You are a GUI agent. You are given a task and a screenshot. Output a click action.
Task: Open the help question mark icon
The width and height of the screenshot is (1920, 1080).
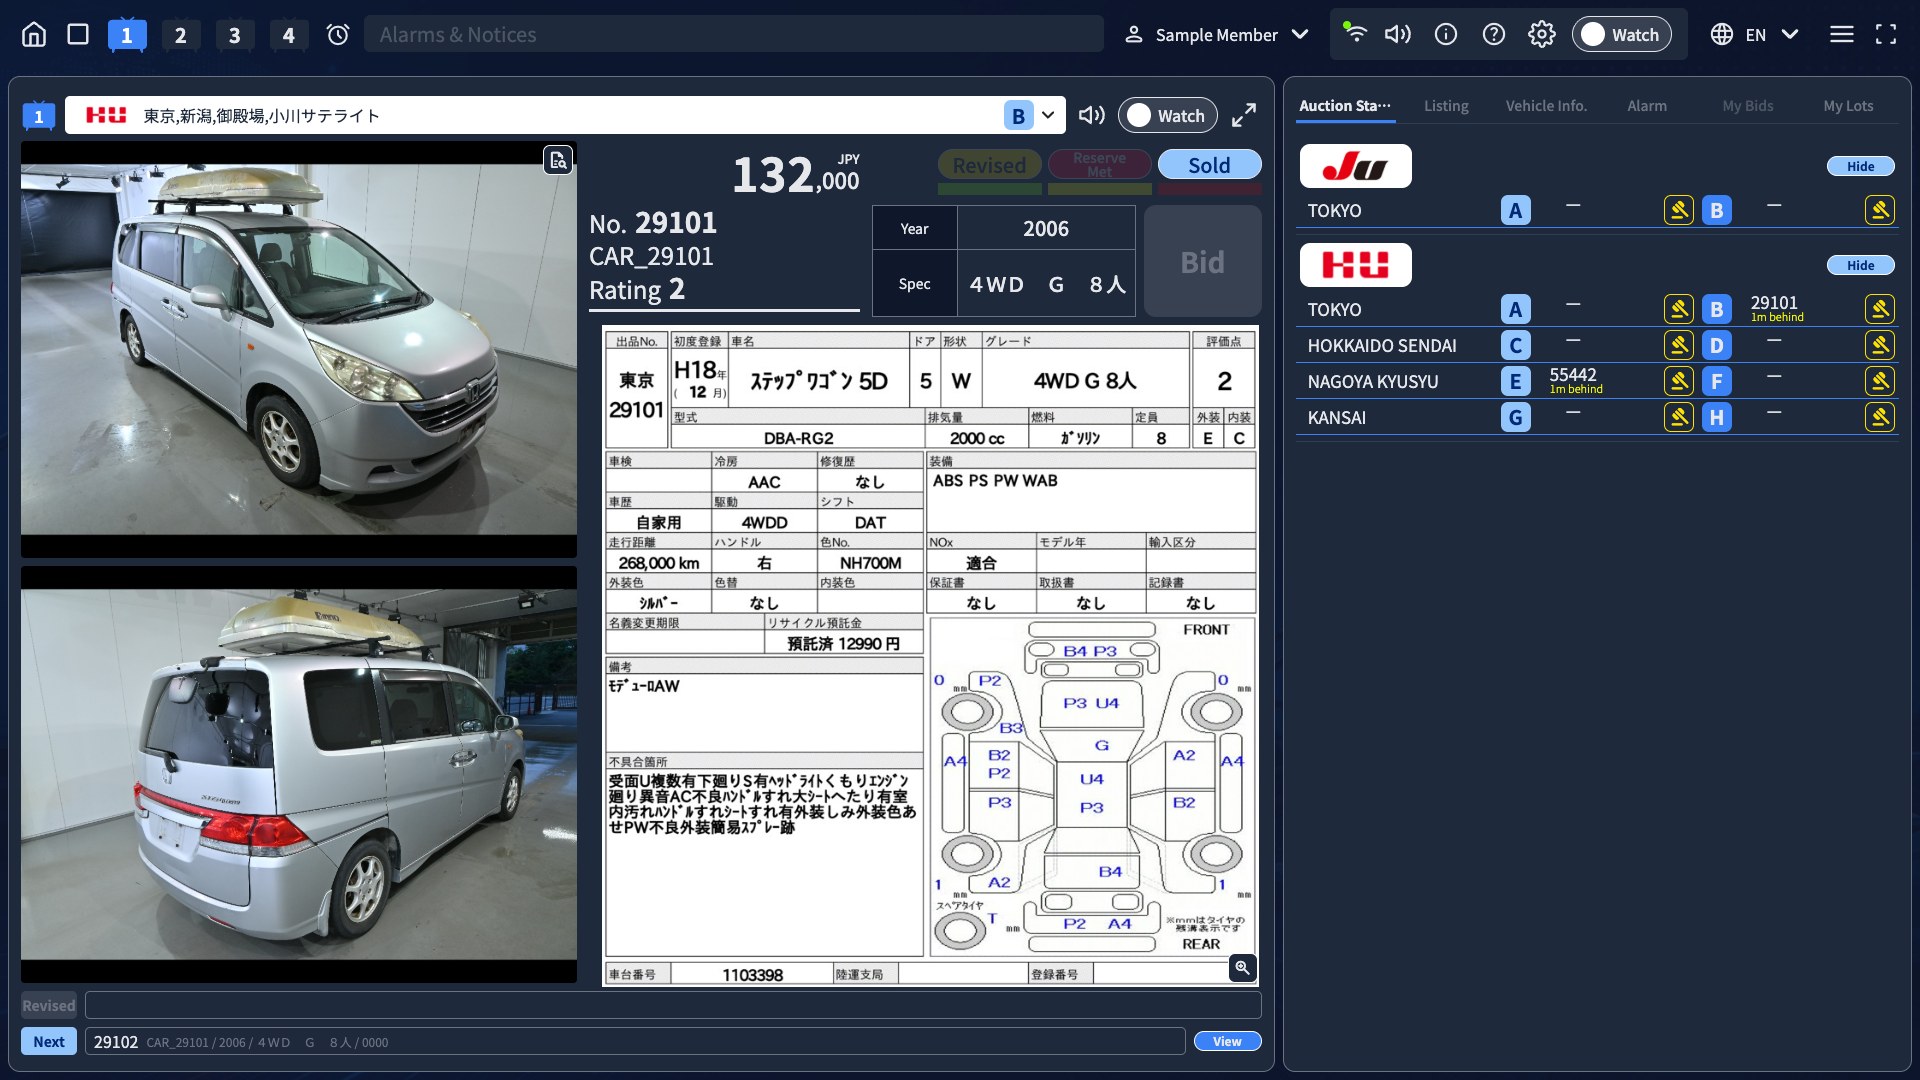click(x=1494, y=35)
